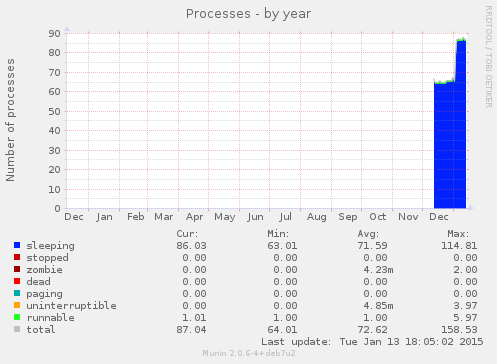Click sleeping minimum value 63.01
The image size is (497, 364).
point(282,246)
